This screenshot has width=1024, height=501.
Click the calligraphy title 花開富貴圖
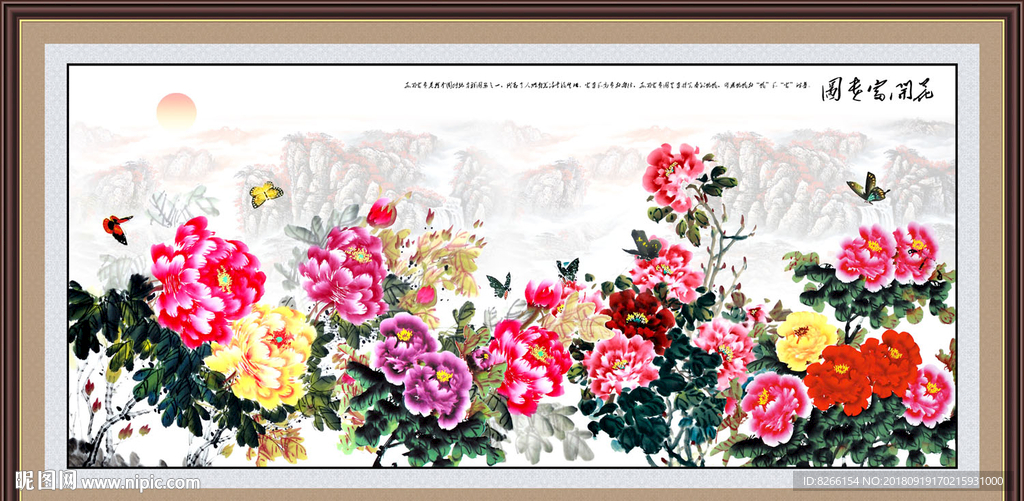[x=878, y=89]
